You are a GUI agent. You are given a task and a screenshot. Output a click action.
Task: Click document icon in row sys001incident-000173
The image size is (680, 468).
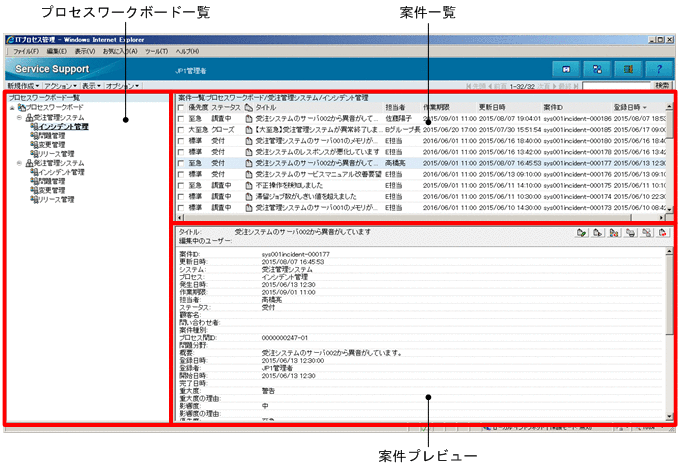click(x=249, y=208)
